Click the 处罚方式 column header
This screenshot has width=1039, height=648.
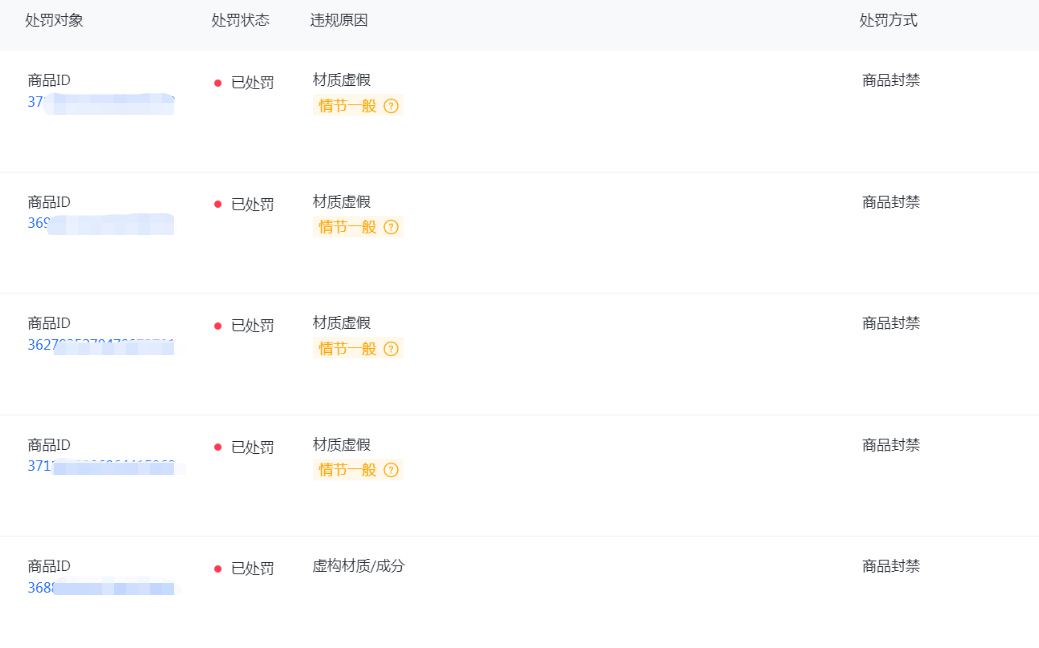coord(888,20)
